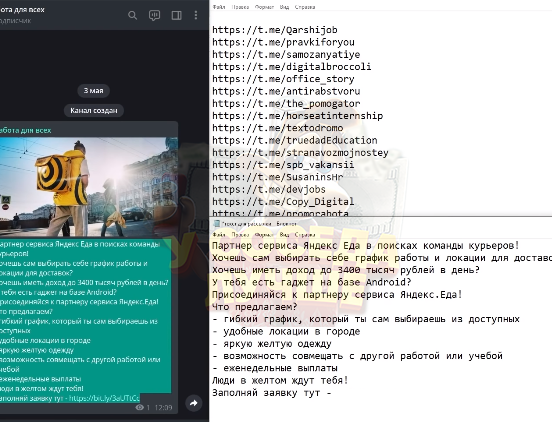Image resolution: width=552 pixels, height=422 pixels.
Task: Open the Формат menu in the upper Notepad
Action: click(x=264, y=7)
